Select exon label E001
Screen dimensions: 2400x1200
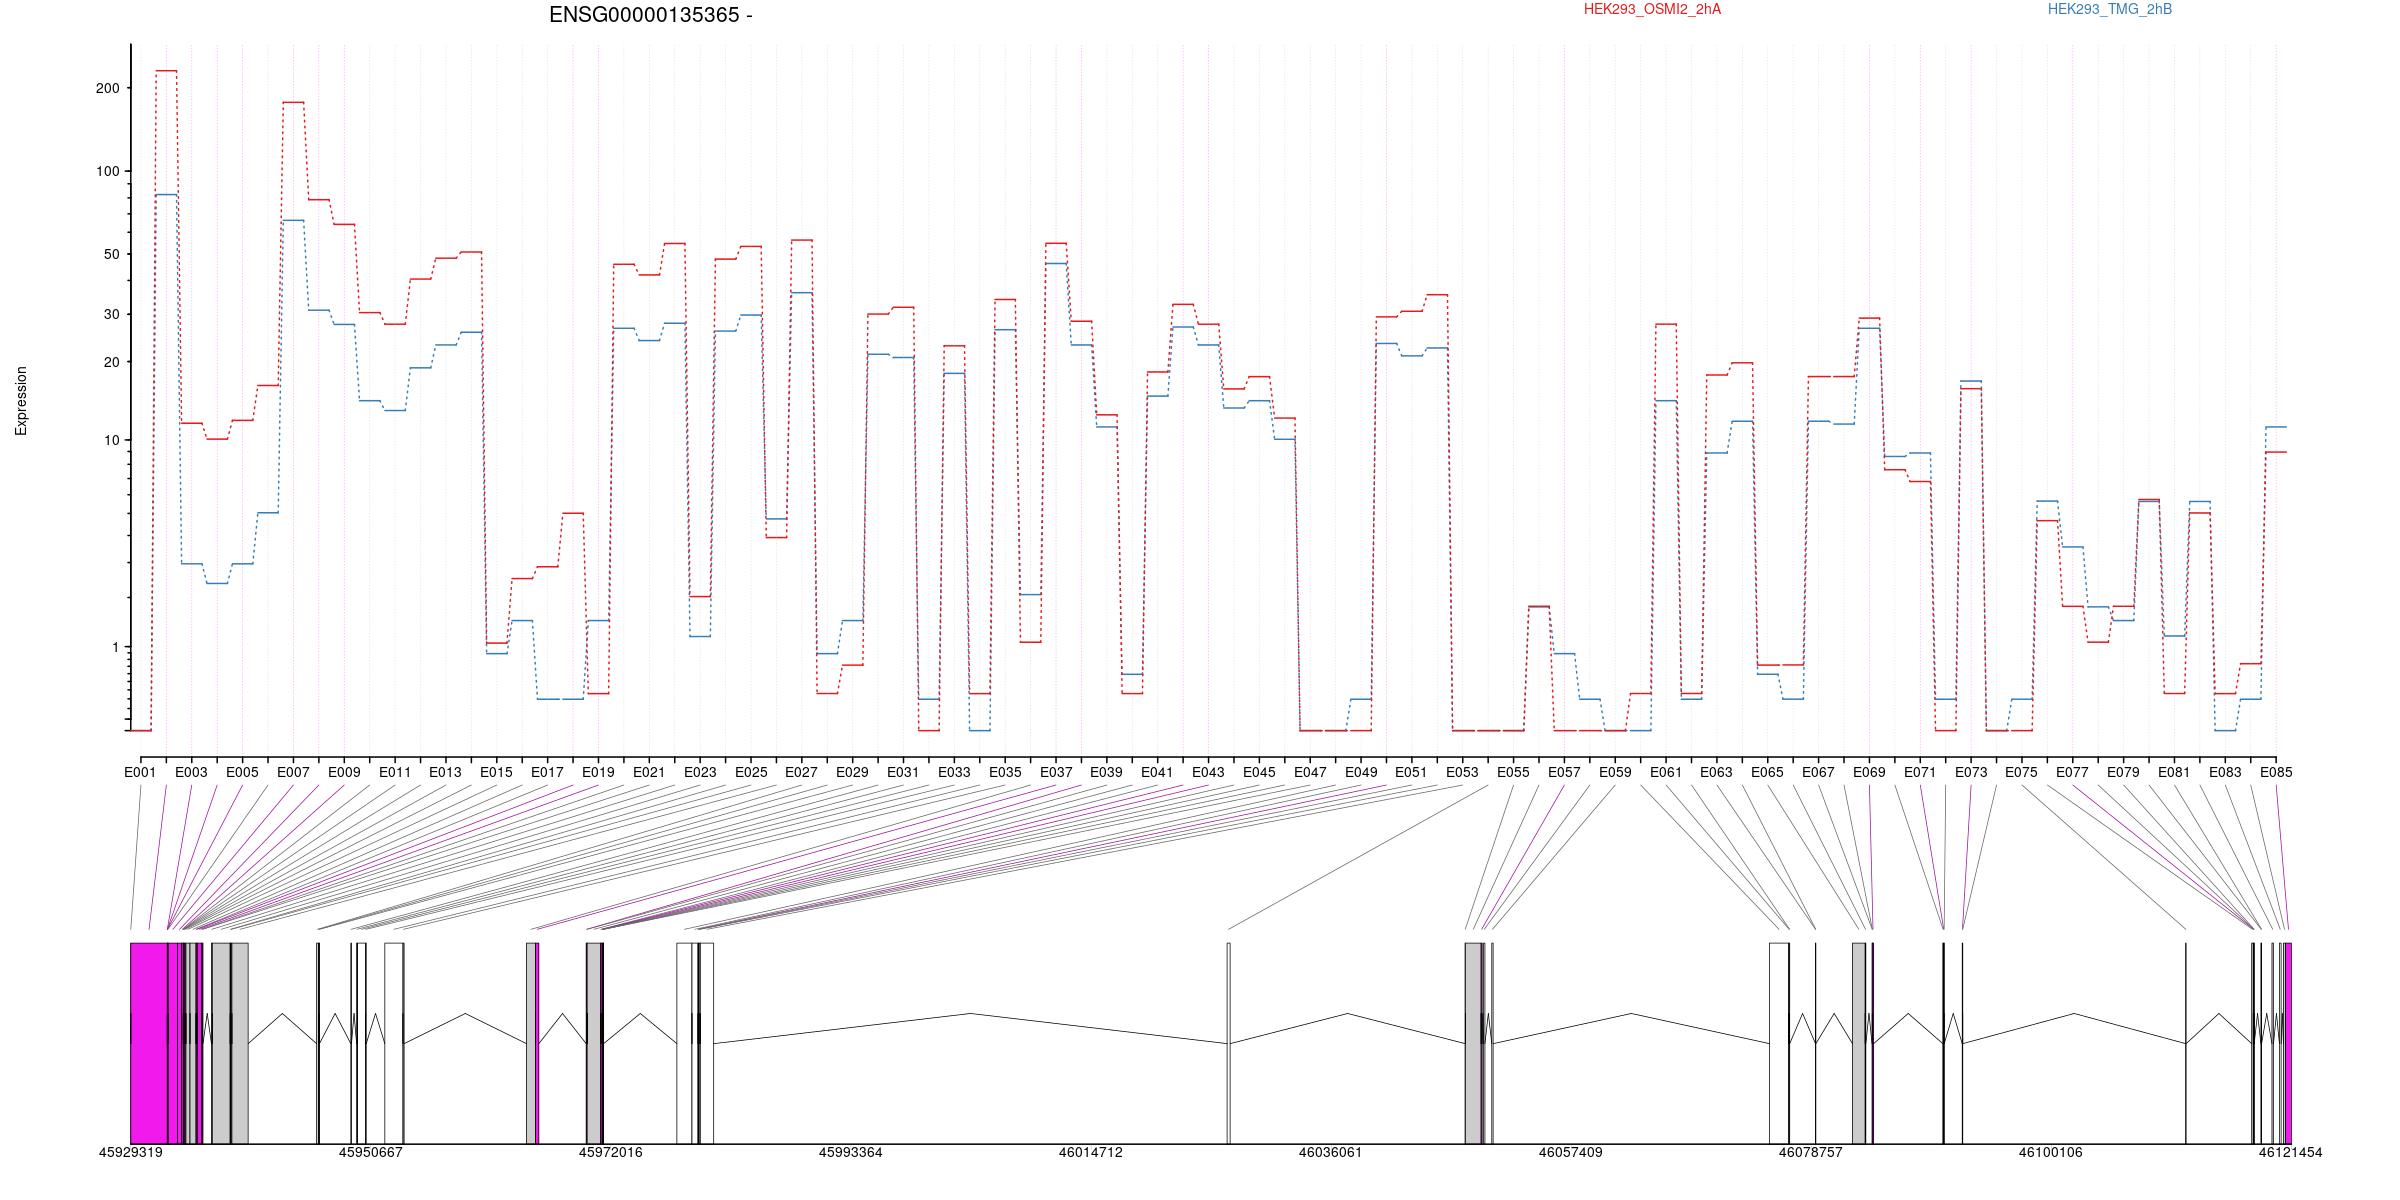(140, 772)
